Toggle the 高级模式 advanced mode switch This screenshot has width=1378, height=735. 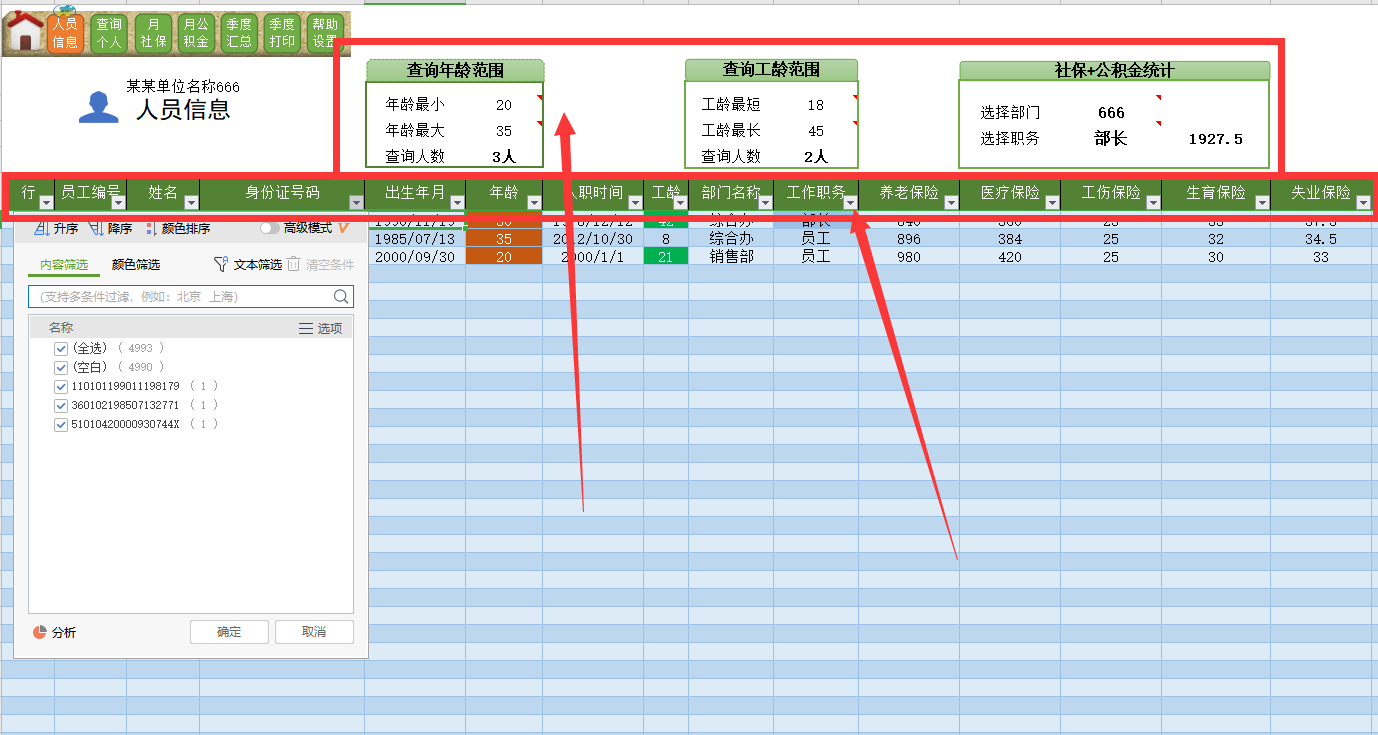click(x=269, y=228)
